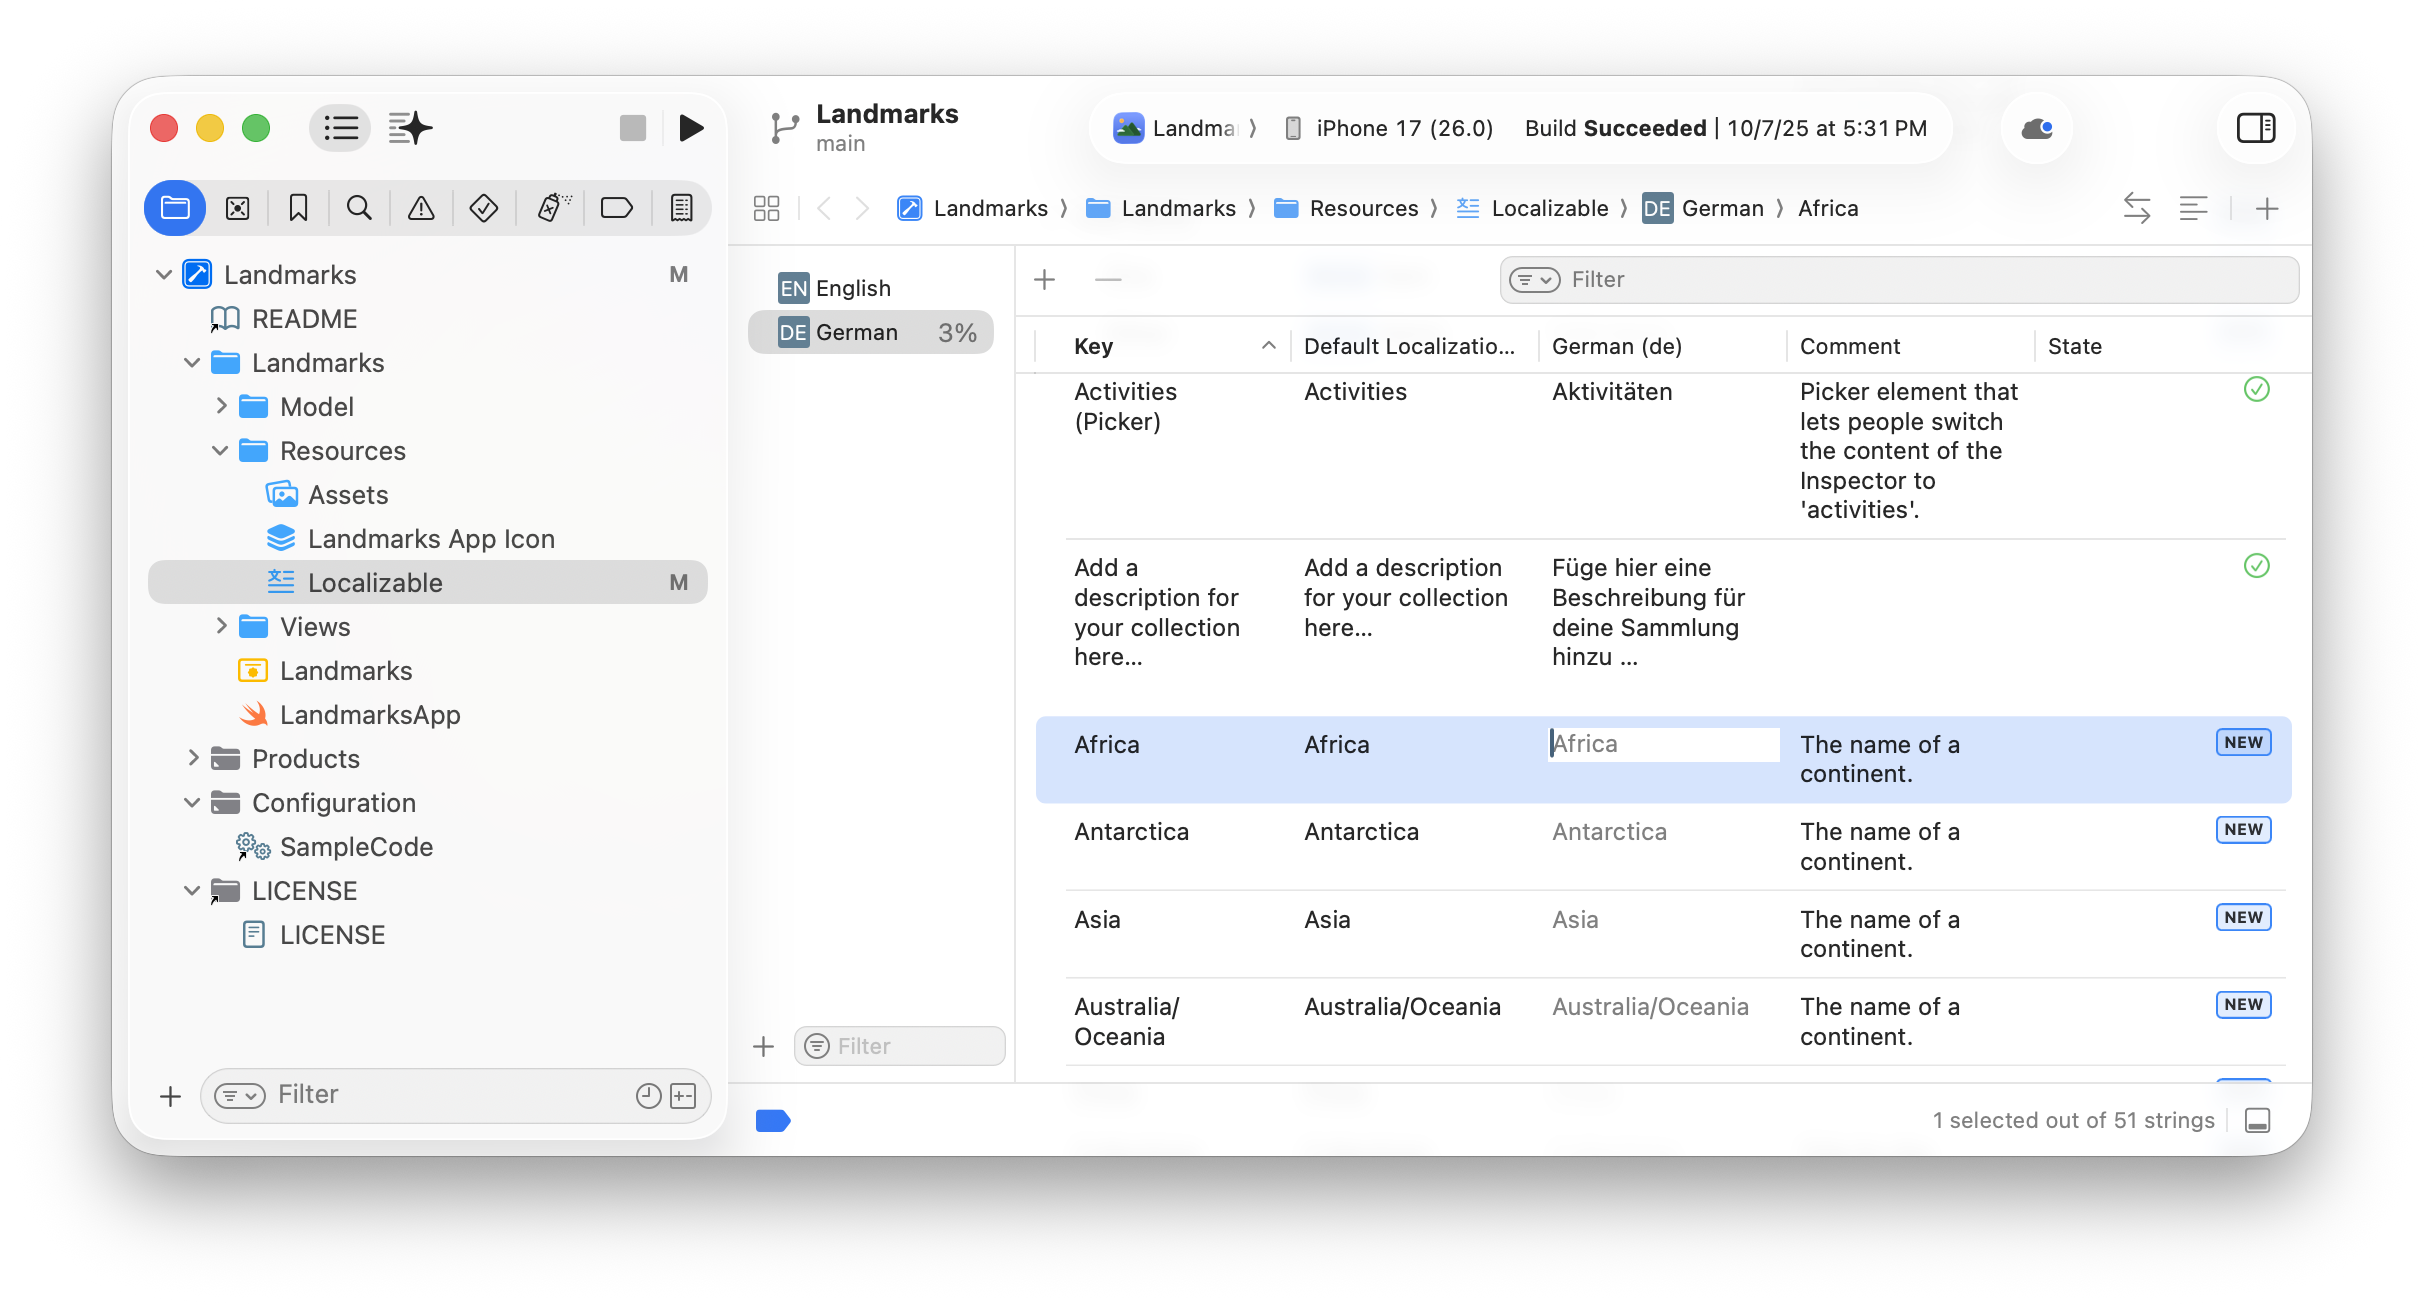Toggle the right inspector panel
The image size is (2424, 1304).
(x=2256, y=128)
